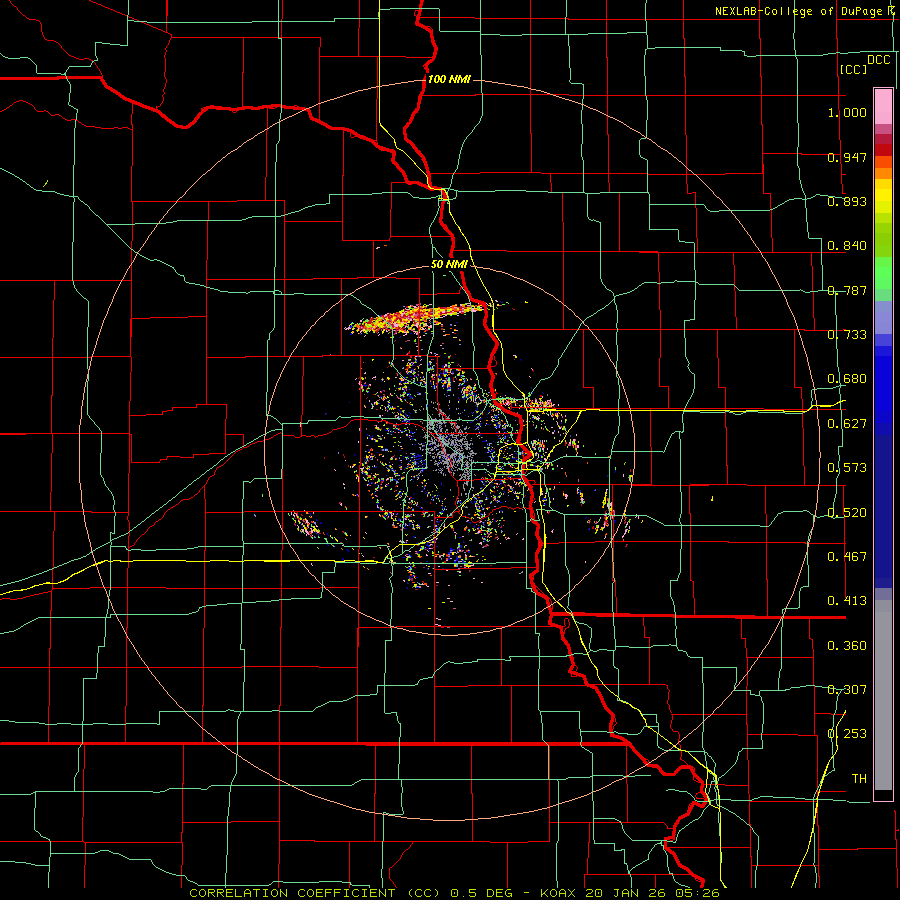Pick the red segment of the color bar

(x=883, y=150)
